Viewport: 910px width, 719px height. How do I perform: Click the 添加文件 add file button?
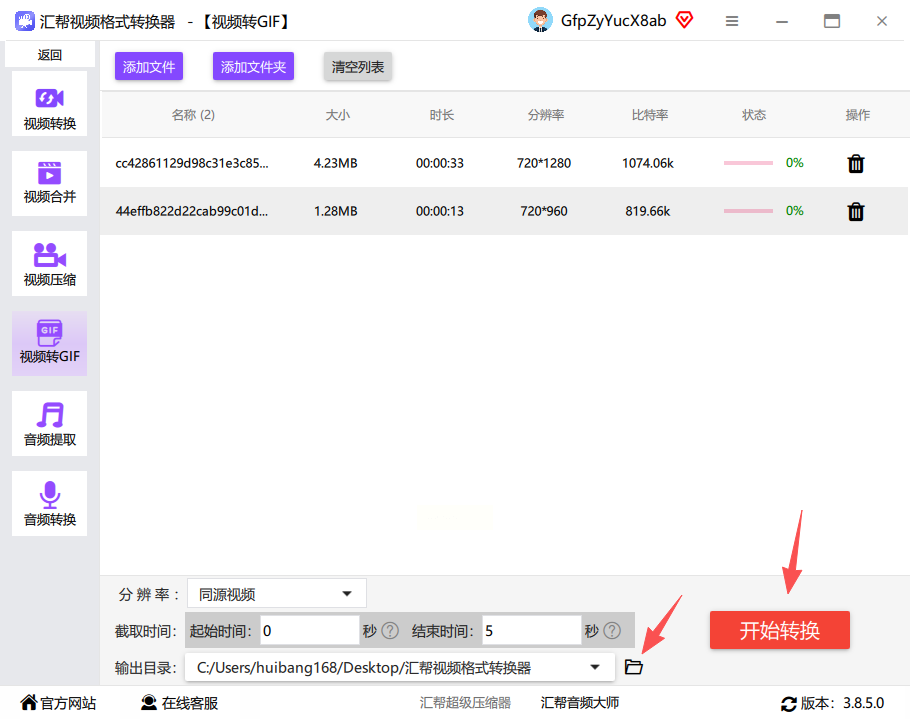click(149, 67)
